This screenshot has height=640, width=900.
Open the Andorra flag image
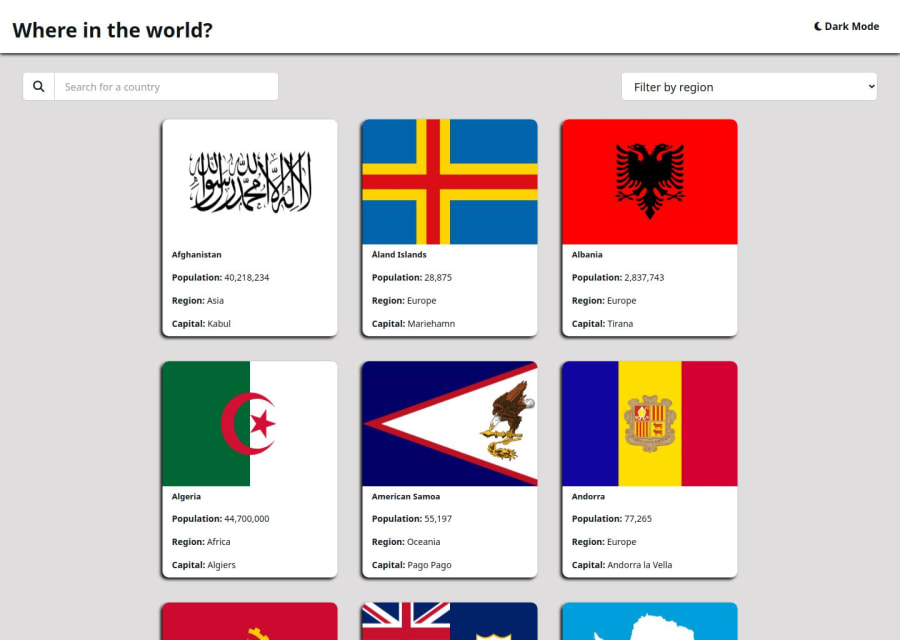(x=650, y=424)
